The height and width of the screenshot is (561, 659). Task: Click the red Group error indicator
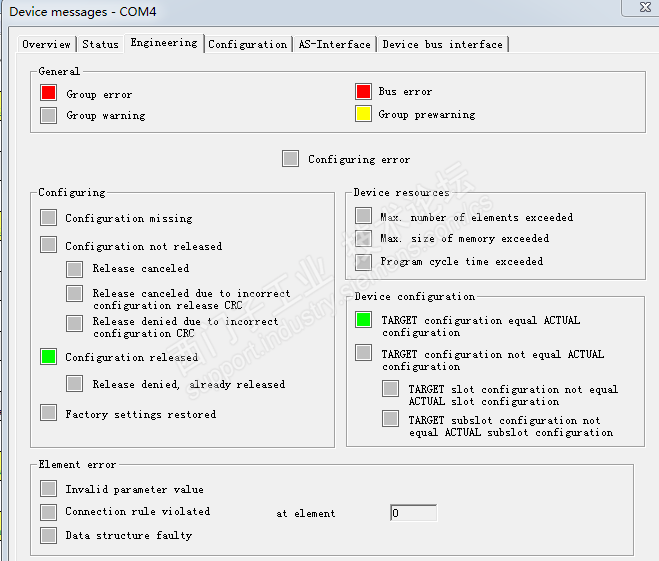point(48,93)
